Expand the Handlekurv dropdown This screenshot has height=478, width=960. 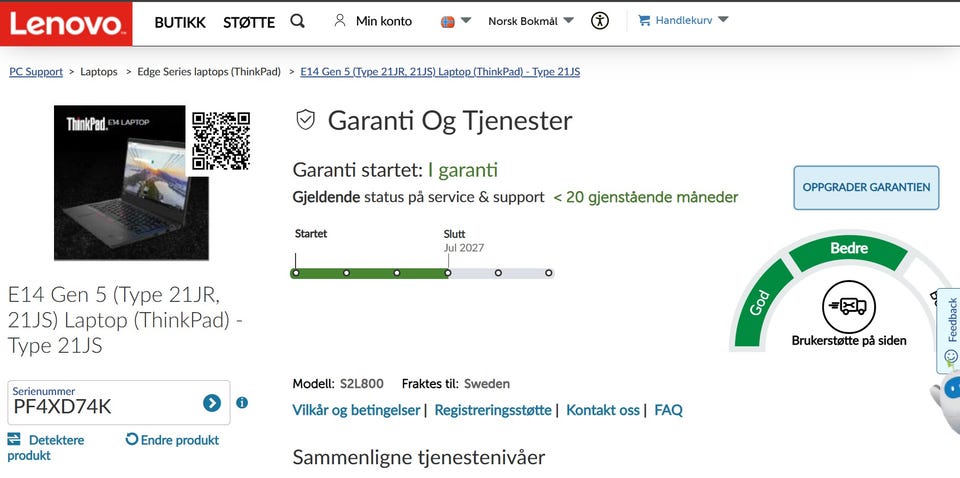tap(723, 20)
